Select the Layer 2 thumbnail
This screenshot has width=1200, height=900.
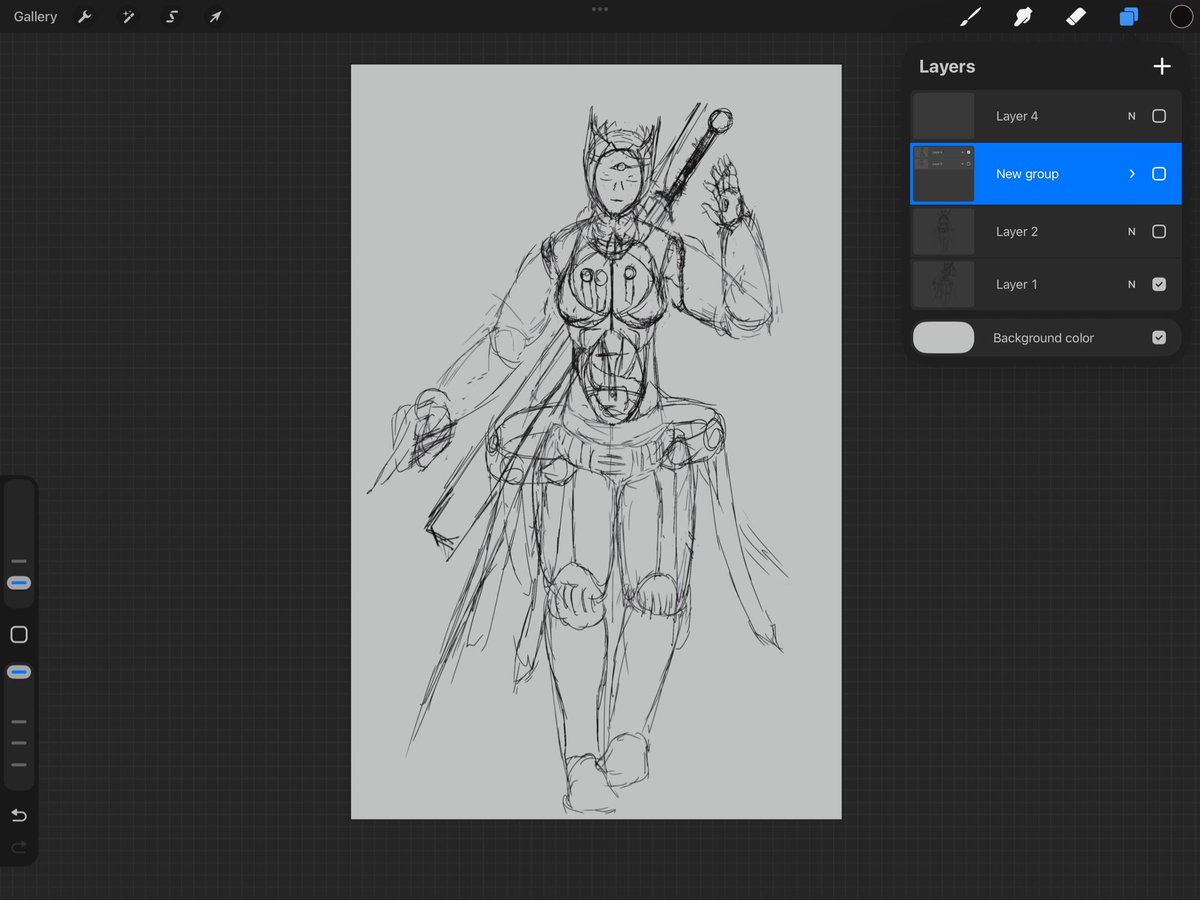click(x=944, y=231)
